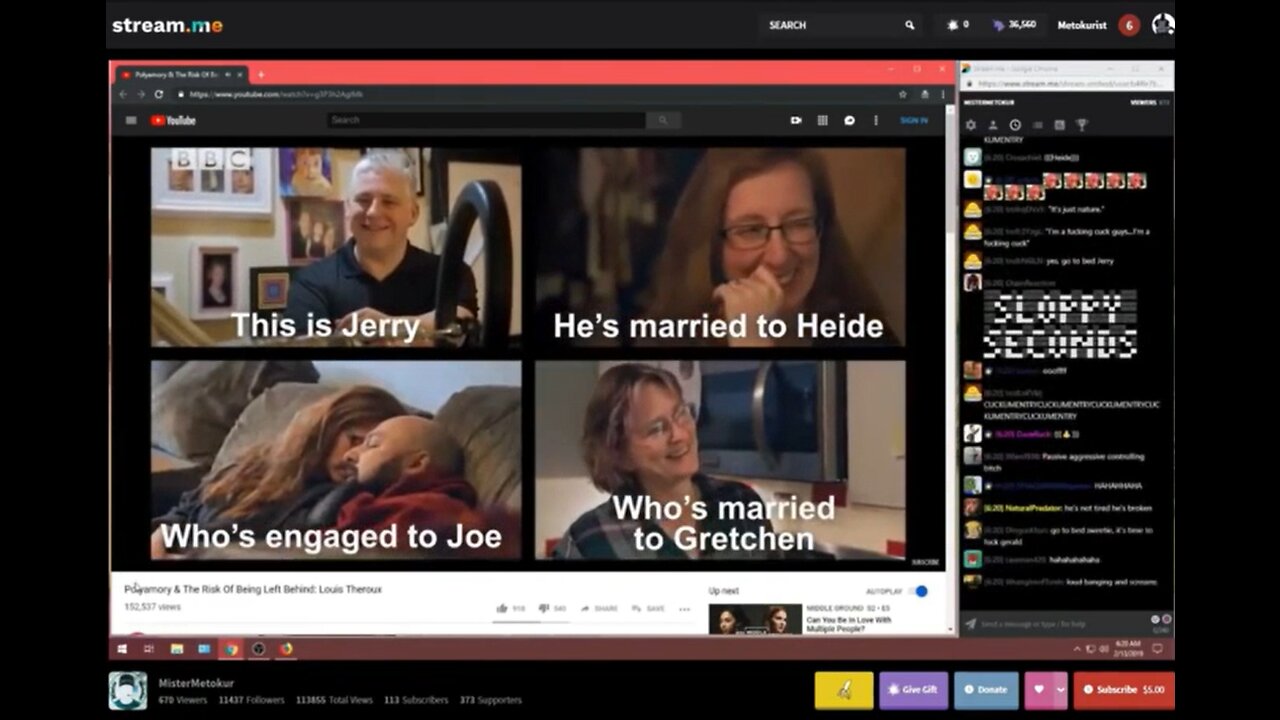1280x720 pixels.
Task: Open the Chrome extension icon
Action: tap(925, 94)
